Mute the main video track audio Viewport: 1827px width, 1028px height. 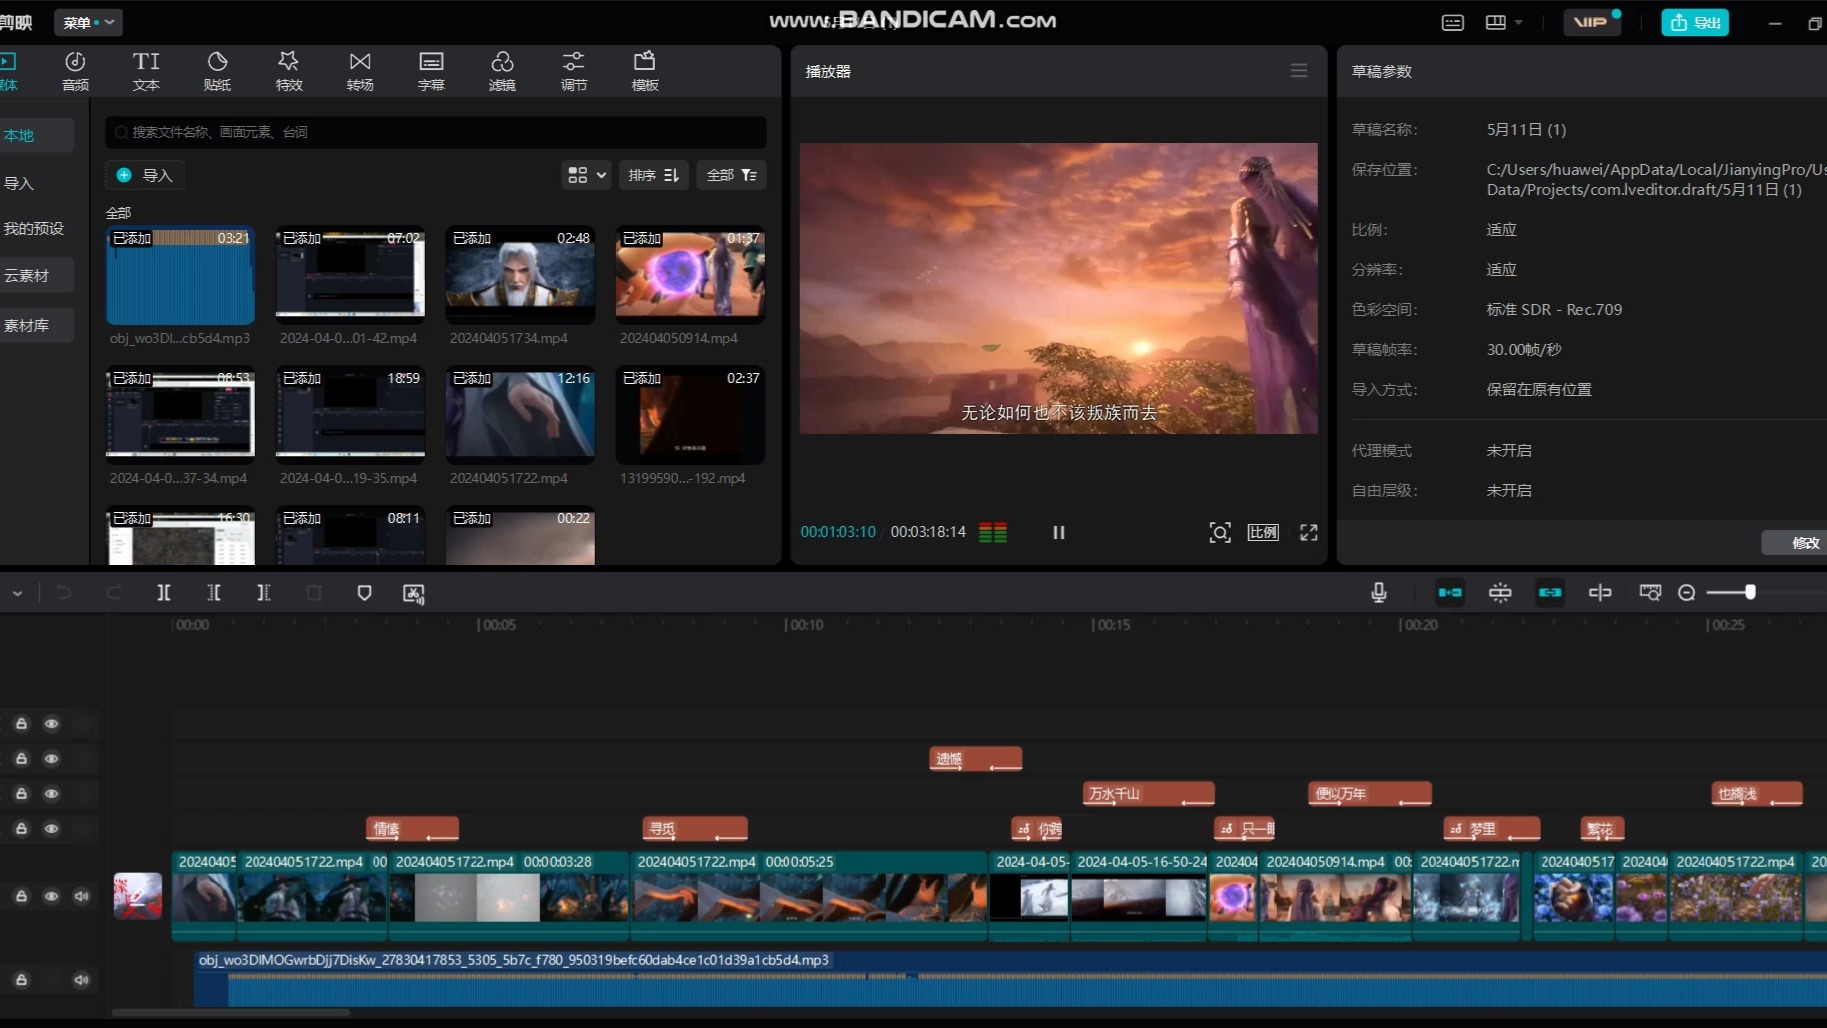(81, 896)
